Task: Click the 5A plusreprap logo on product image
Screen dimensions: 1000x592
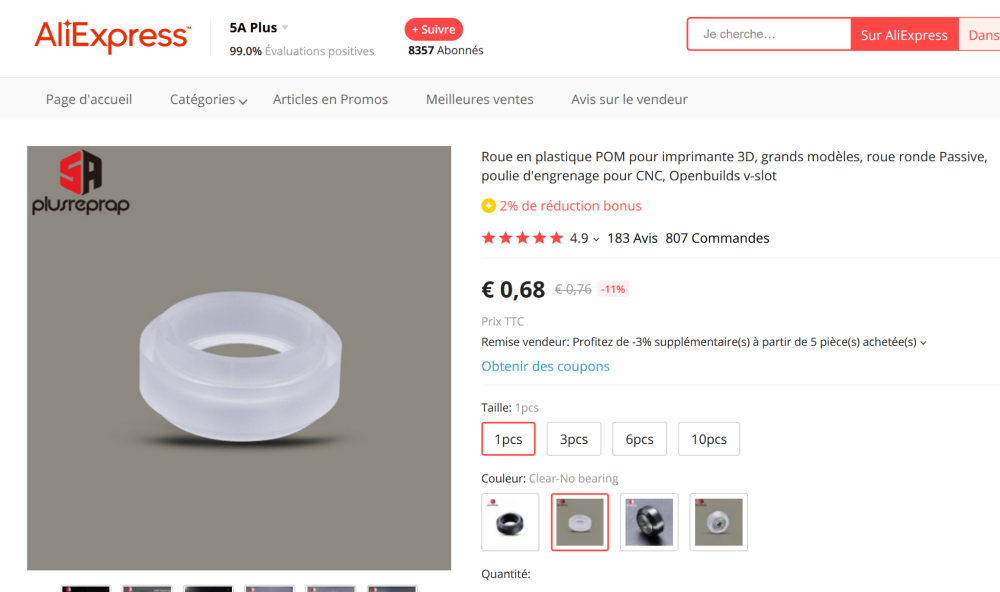Action: tap(80, 183)
